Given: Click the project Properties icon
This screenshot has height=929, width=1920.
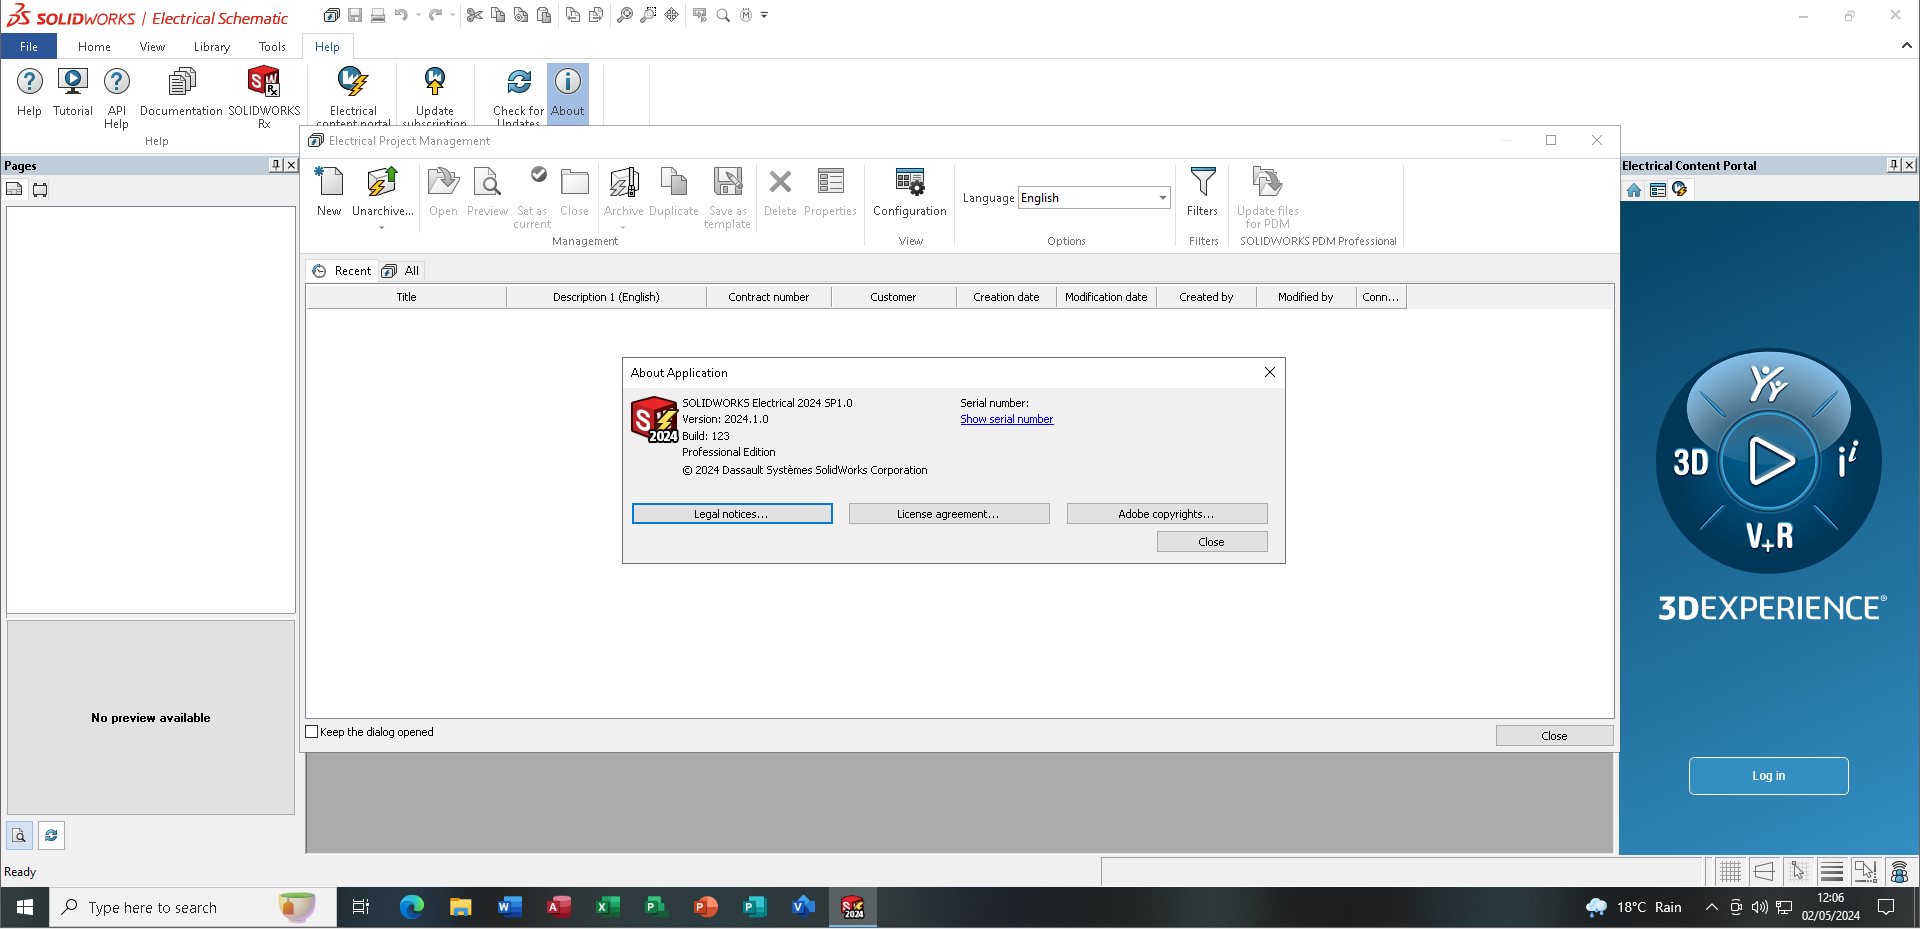Looking at the screenshot, I should (x=830, y=182).
